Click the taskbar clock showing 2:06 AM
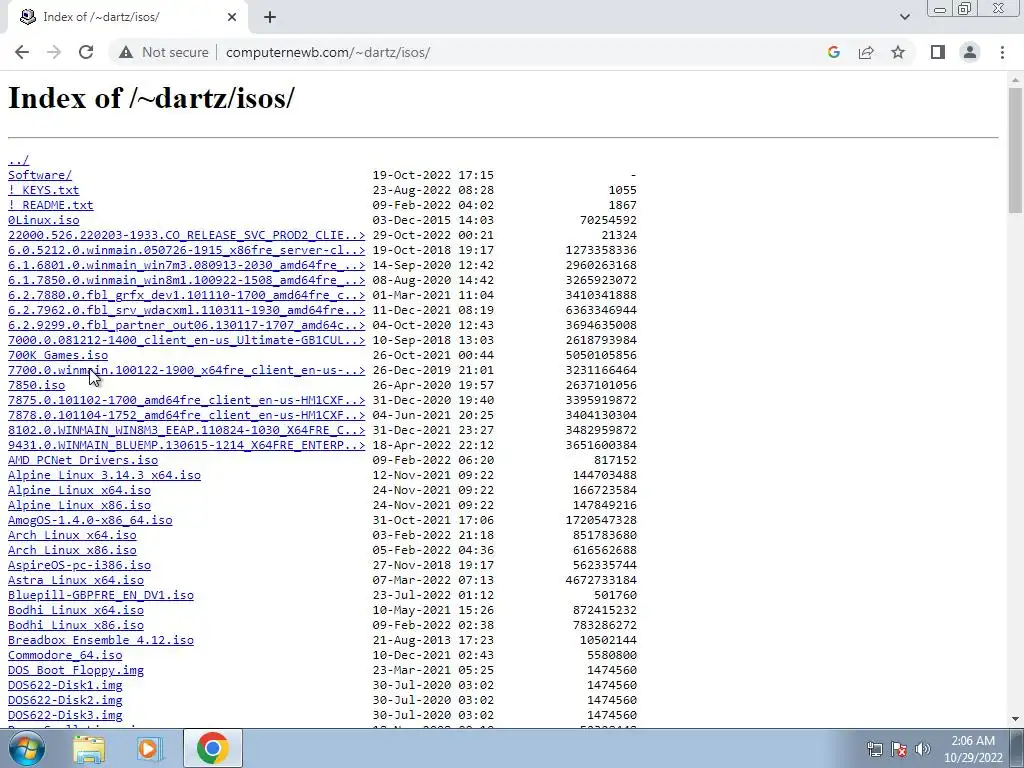This screenshot has height=768, width=1024. pyautogui.click(x=973, y=749)
